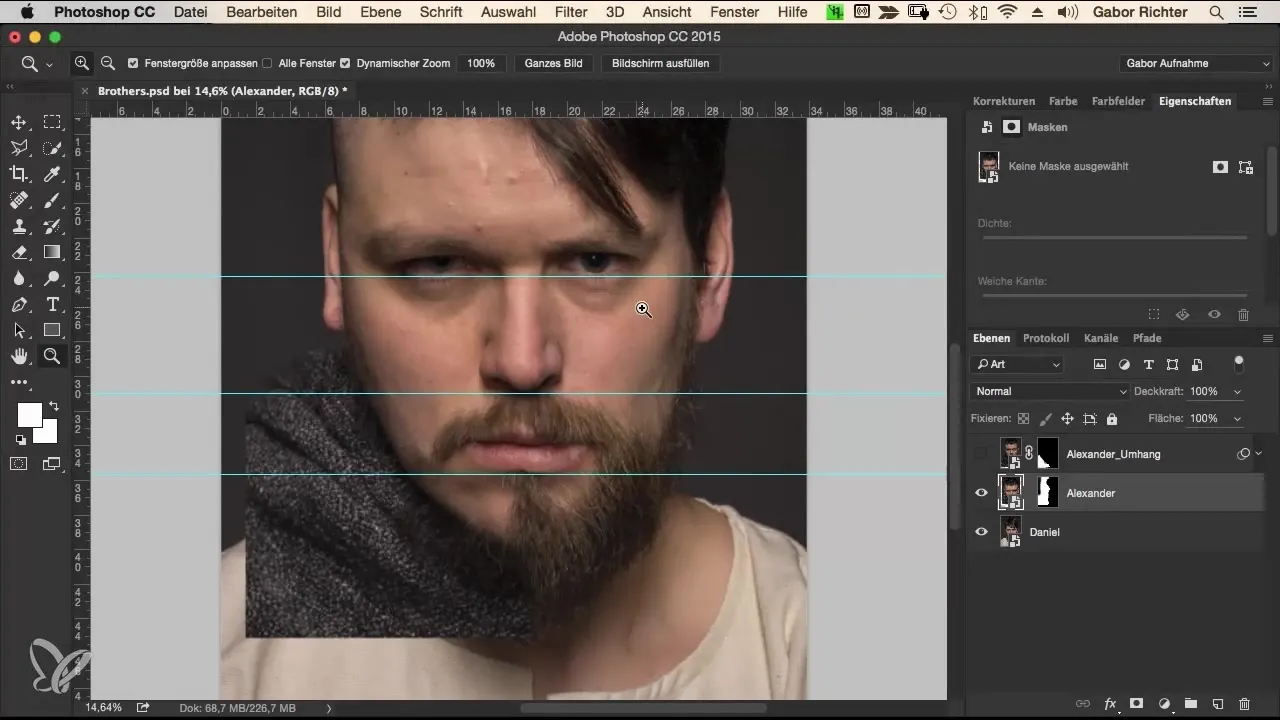Select the Move tool
The height and width of the screenshot is (720, 1280).
19,122
